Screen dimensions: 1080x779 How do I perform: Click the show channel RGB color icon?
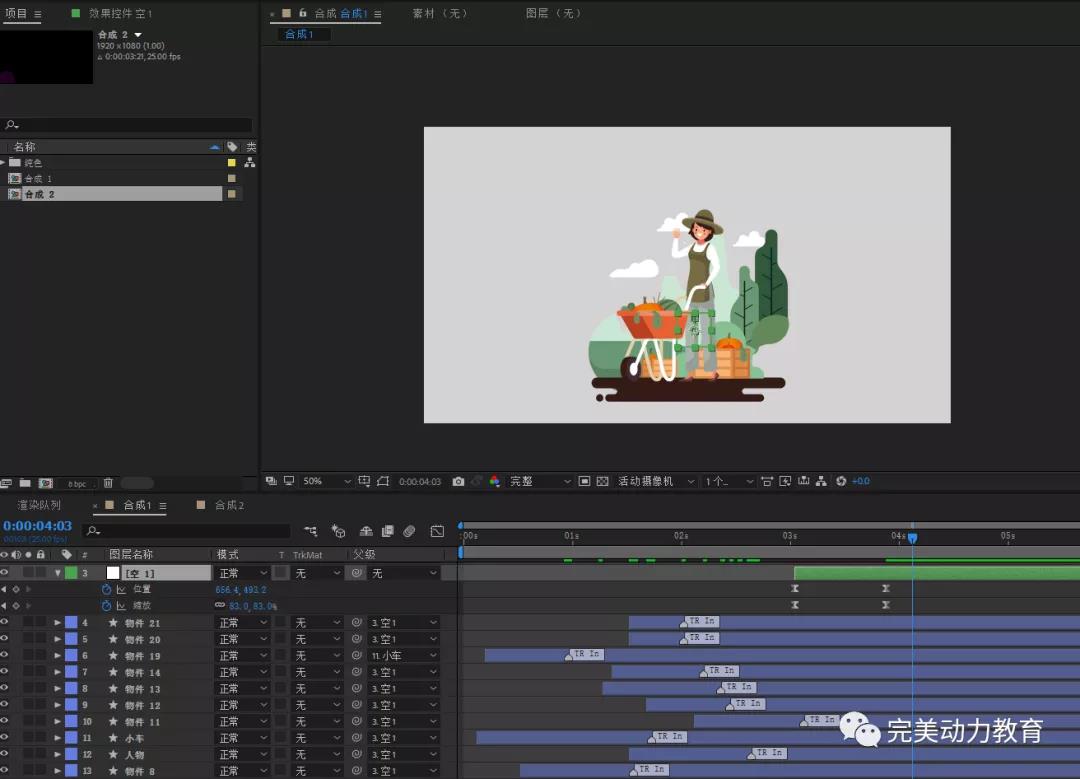coord(494,481)
